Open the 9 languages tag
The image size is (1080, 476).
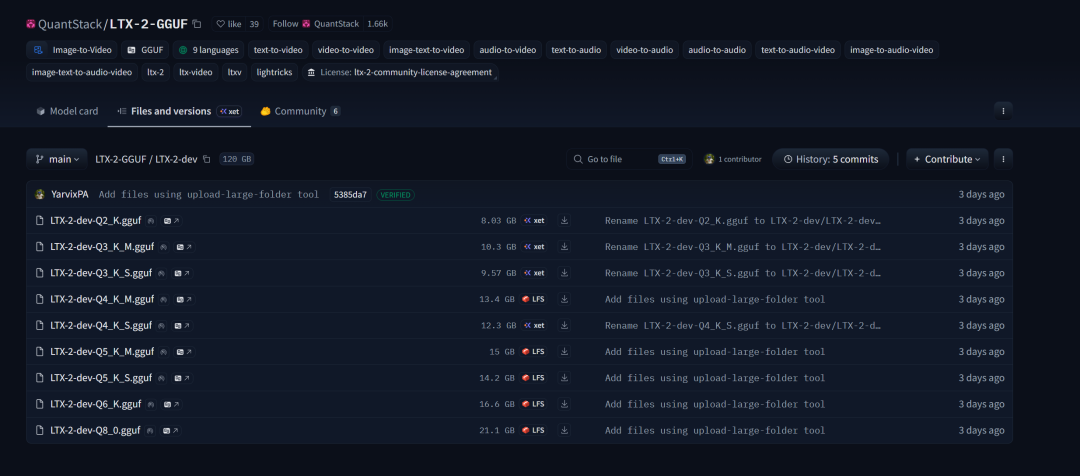click(x=209, y=50)
